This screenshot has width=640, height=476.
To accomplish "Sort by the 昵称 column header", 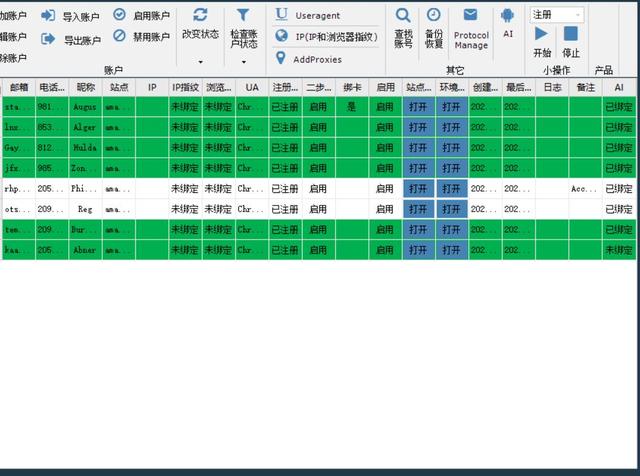I will pos(86,87).
